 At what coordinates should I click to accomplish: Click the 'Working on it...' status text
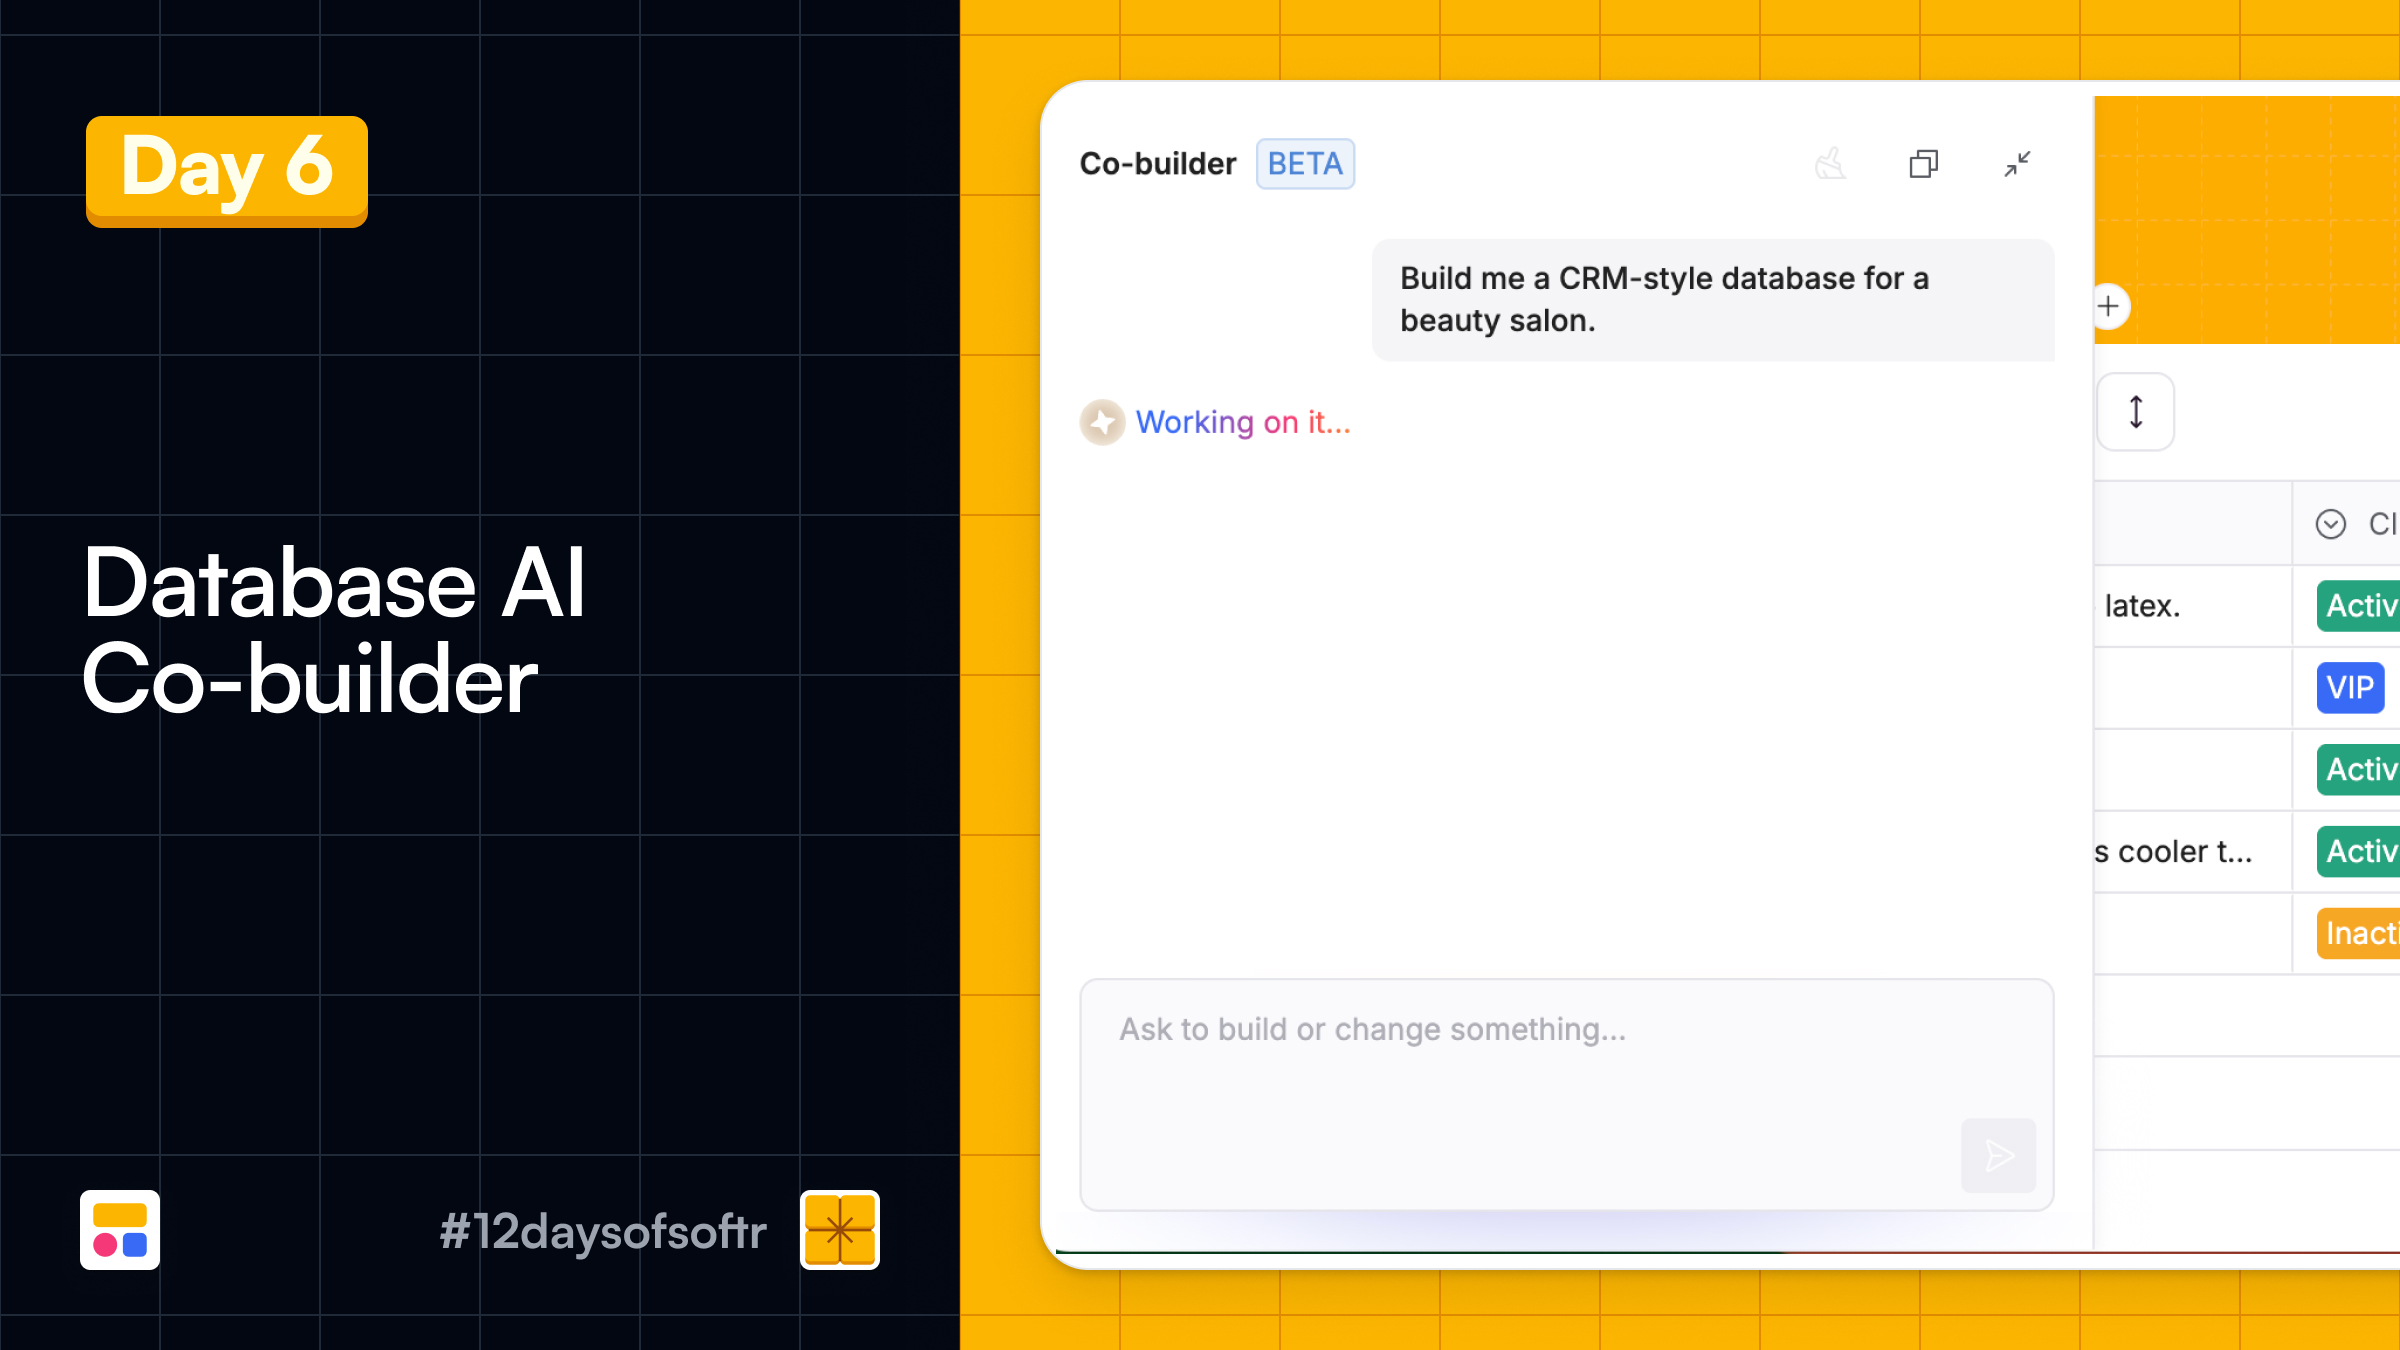tap(1243, 422)
